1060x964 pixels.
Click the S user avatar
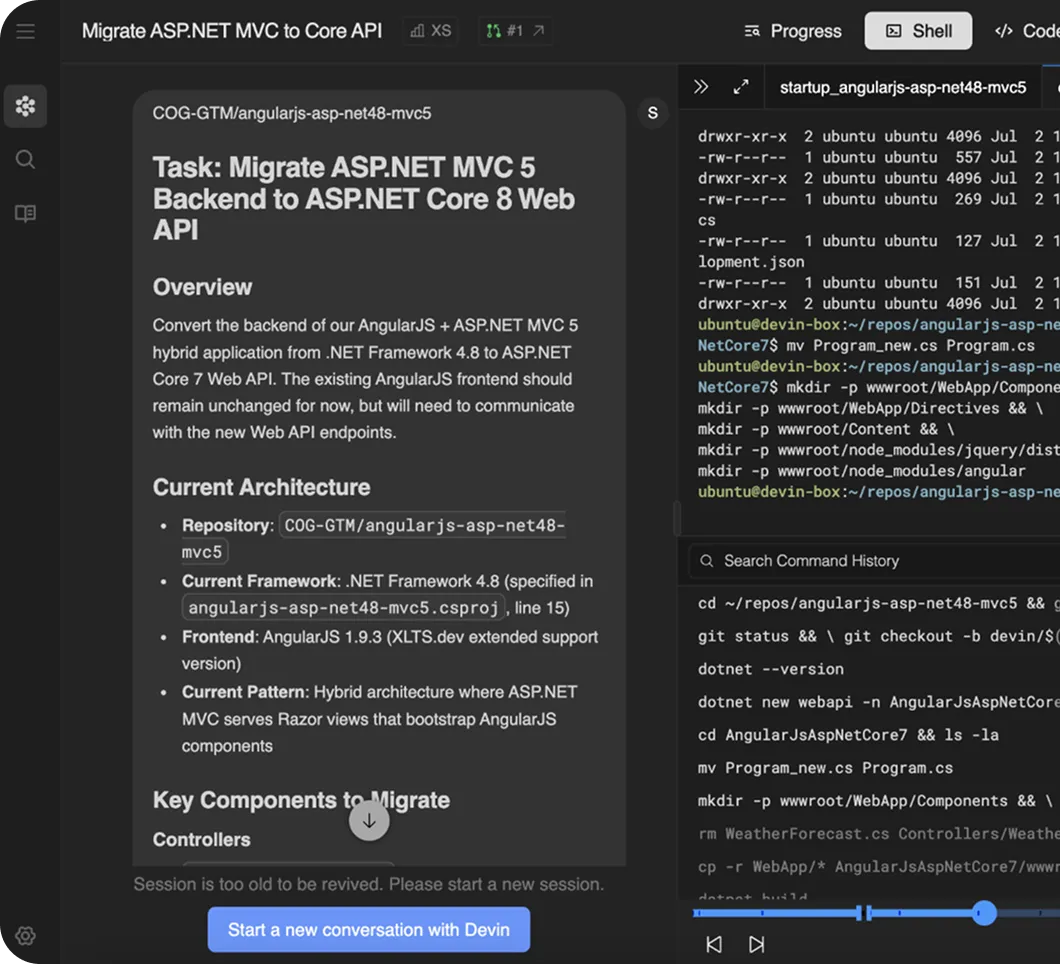tap(652, 113)
